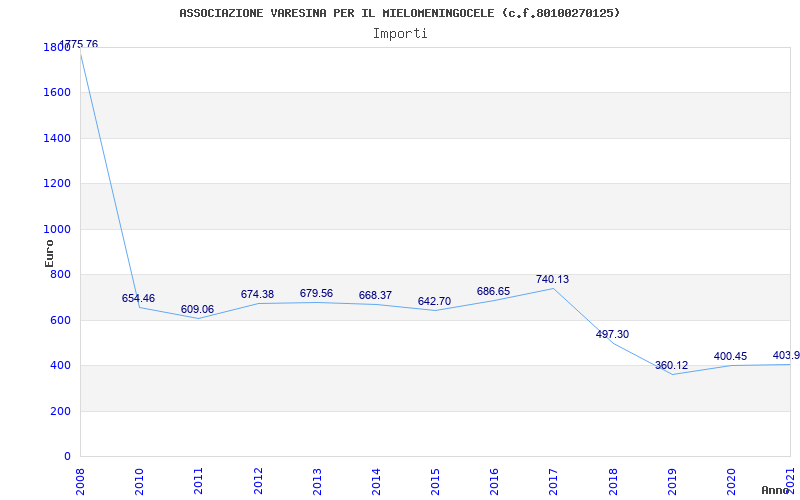The width and height of the screenshot is (800, 500).
Task: Click the Anno axis label
Action: [x=776, y=490]
